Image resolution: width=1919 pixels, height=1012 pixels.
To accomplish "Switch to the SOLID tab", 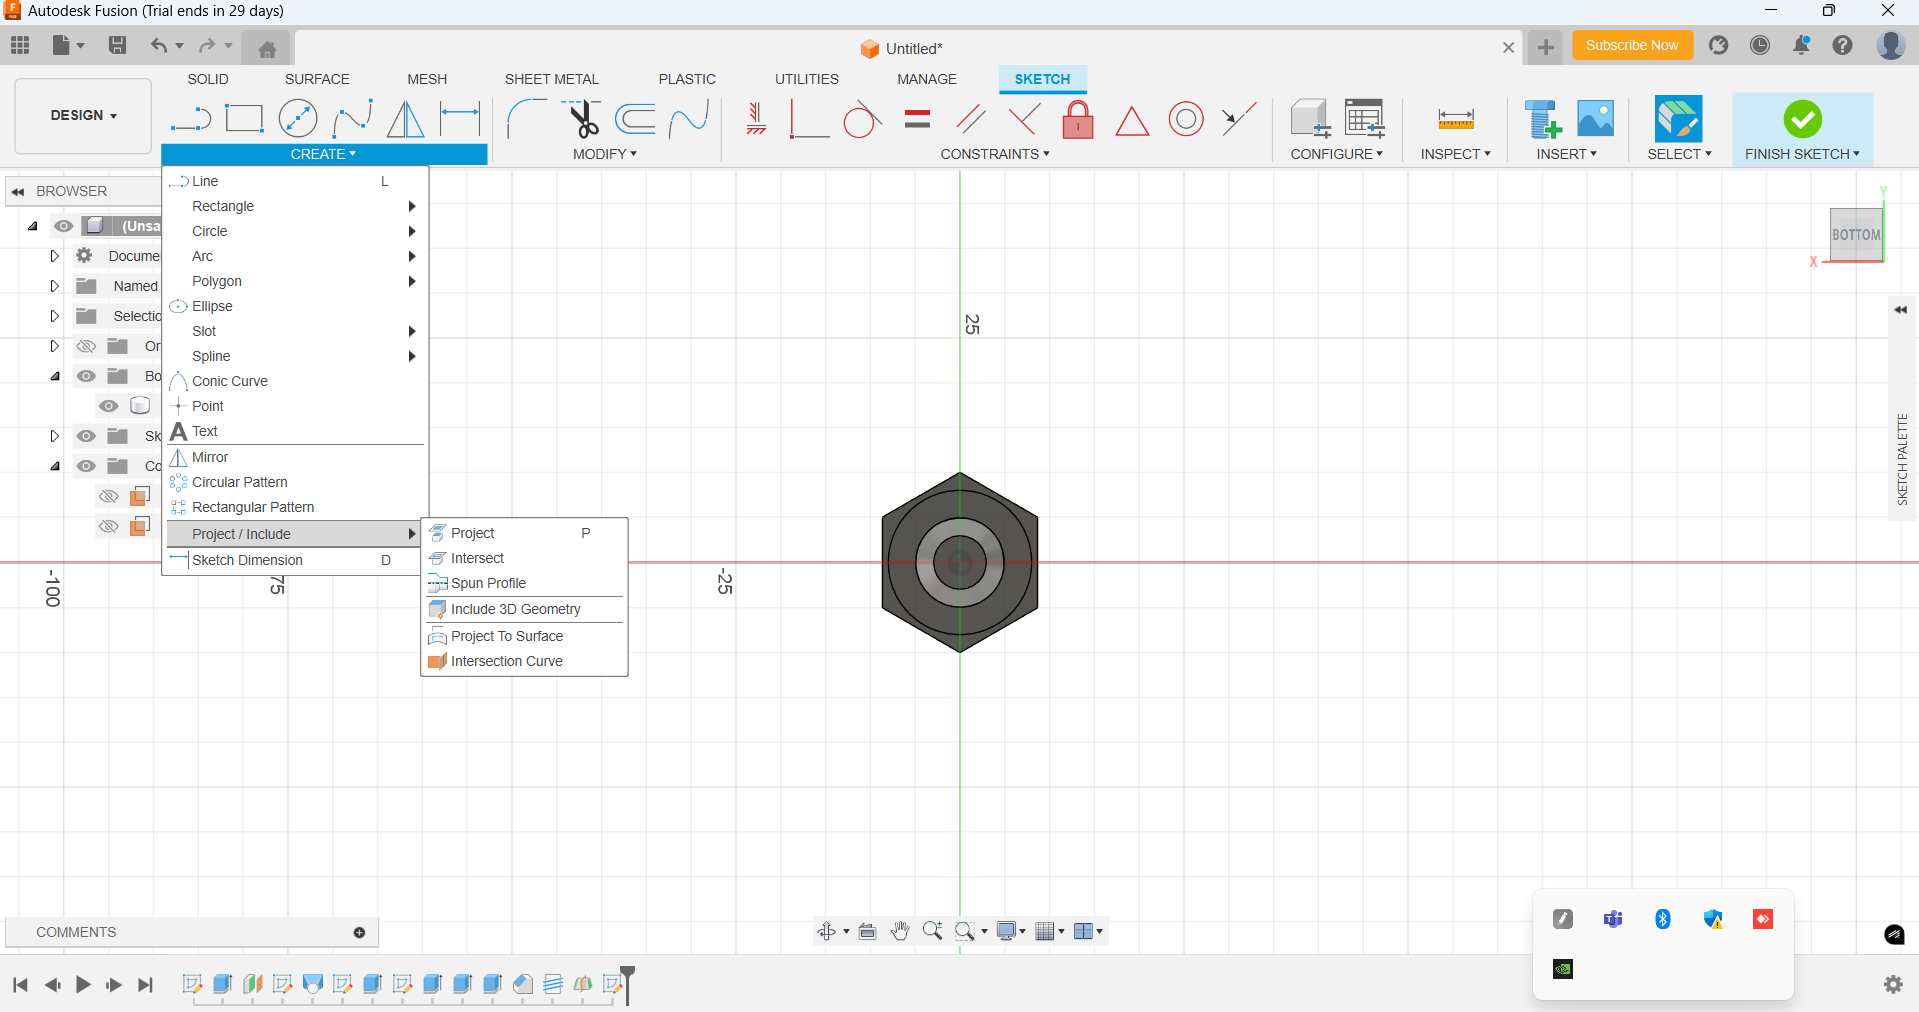I will pyautogui.click(x=208, y=79).
